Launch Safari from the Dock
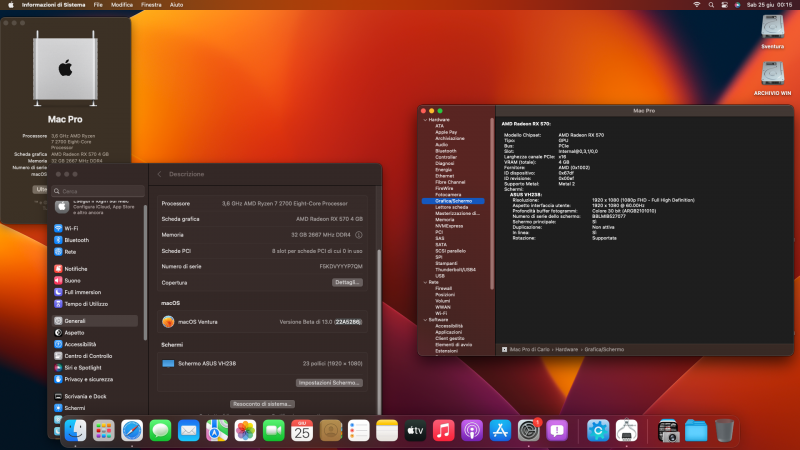 pyautogui.click(x=132, y=431)
